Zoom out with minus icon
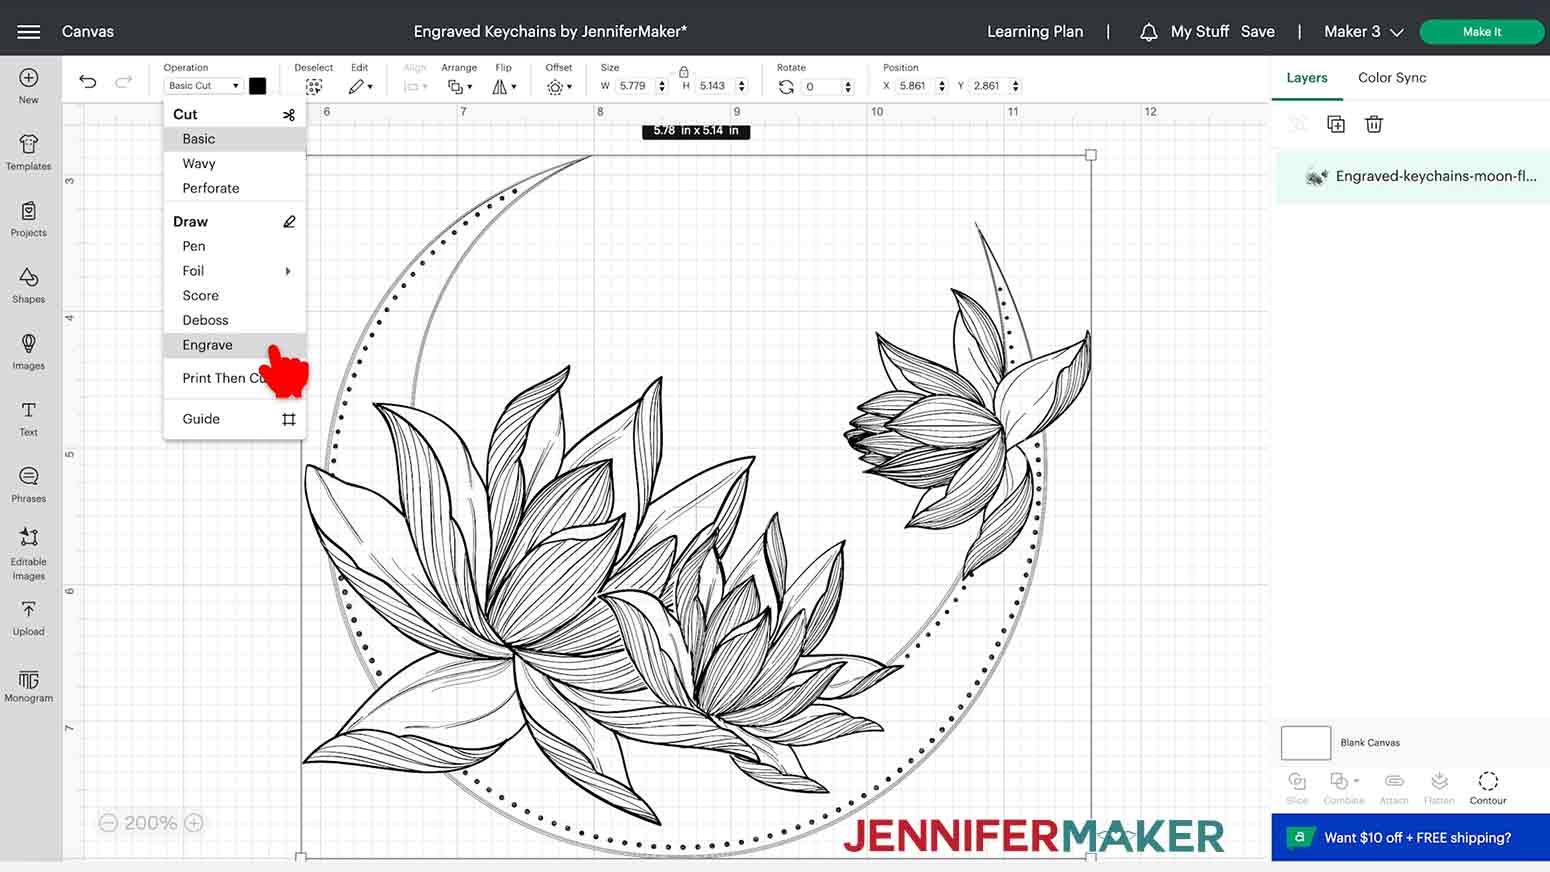 click(108, 823)
